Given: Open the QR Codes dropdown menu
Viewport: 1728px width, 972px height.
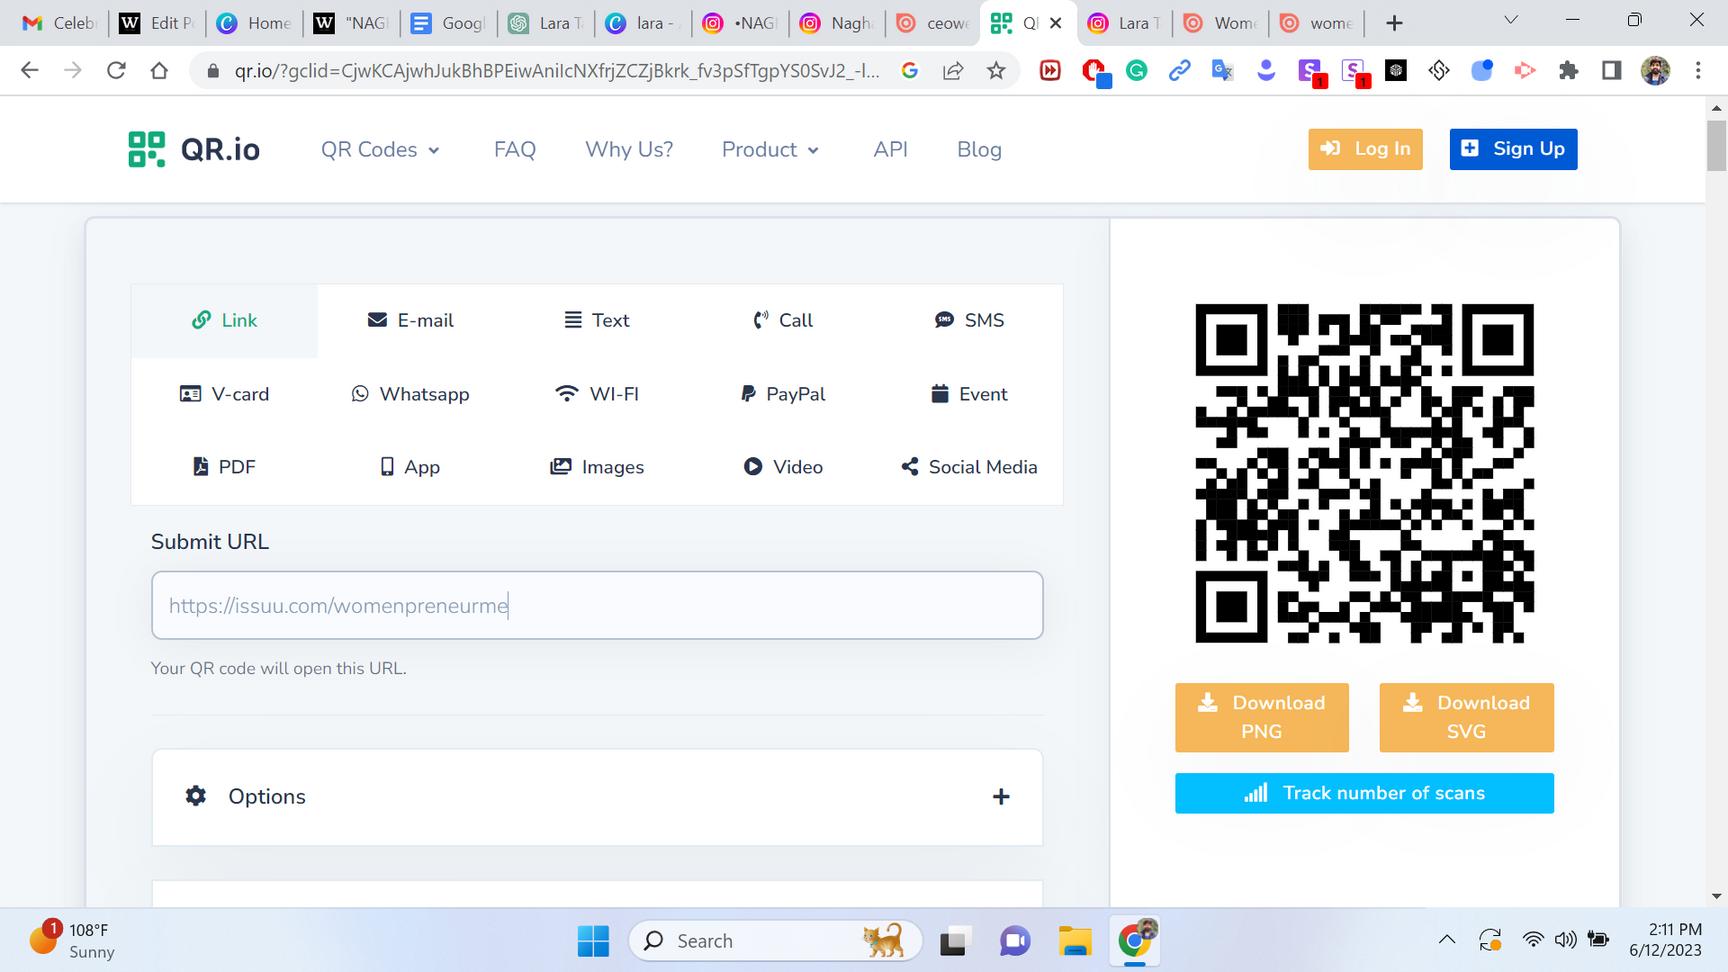Looking at the screenshot, I should pyautogui.click(x=380, y=149).
